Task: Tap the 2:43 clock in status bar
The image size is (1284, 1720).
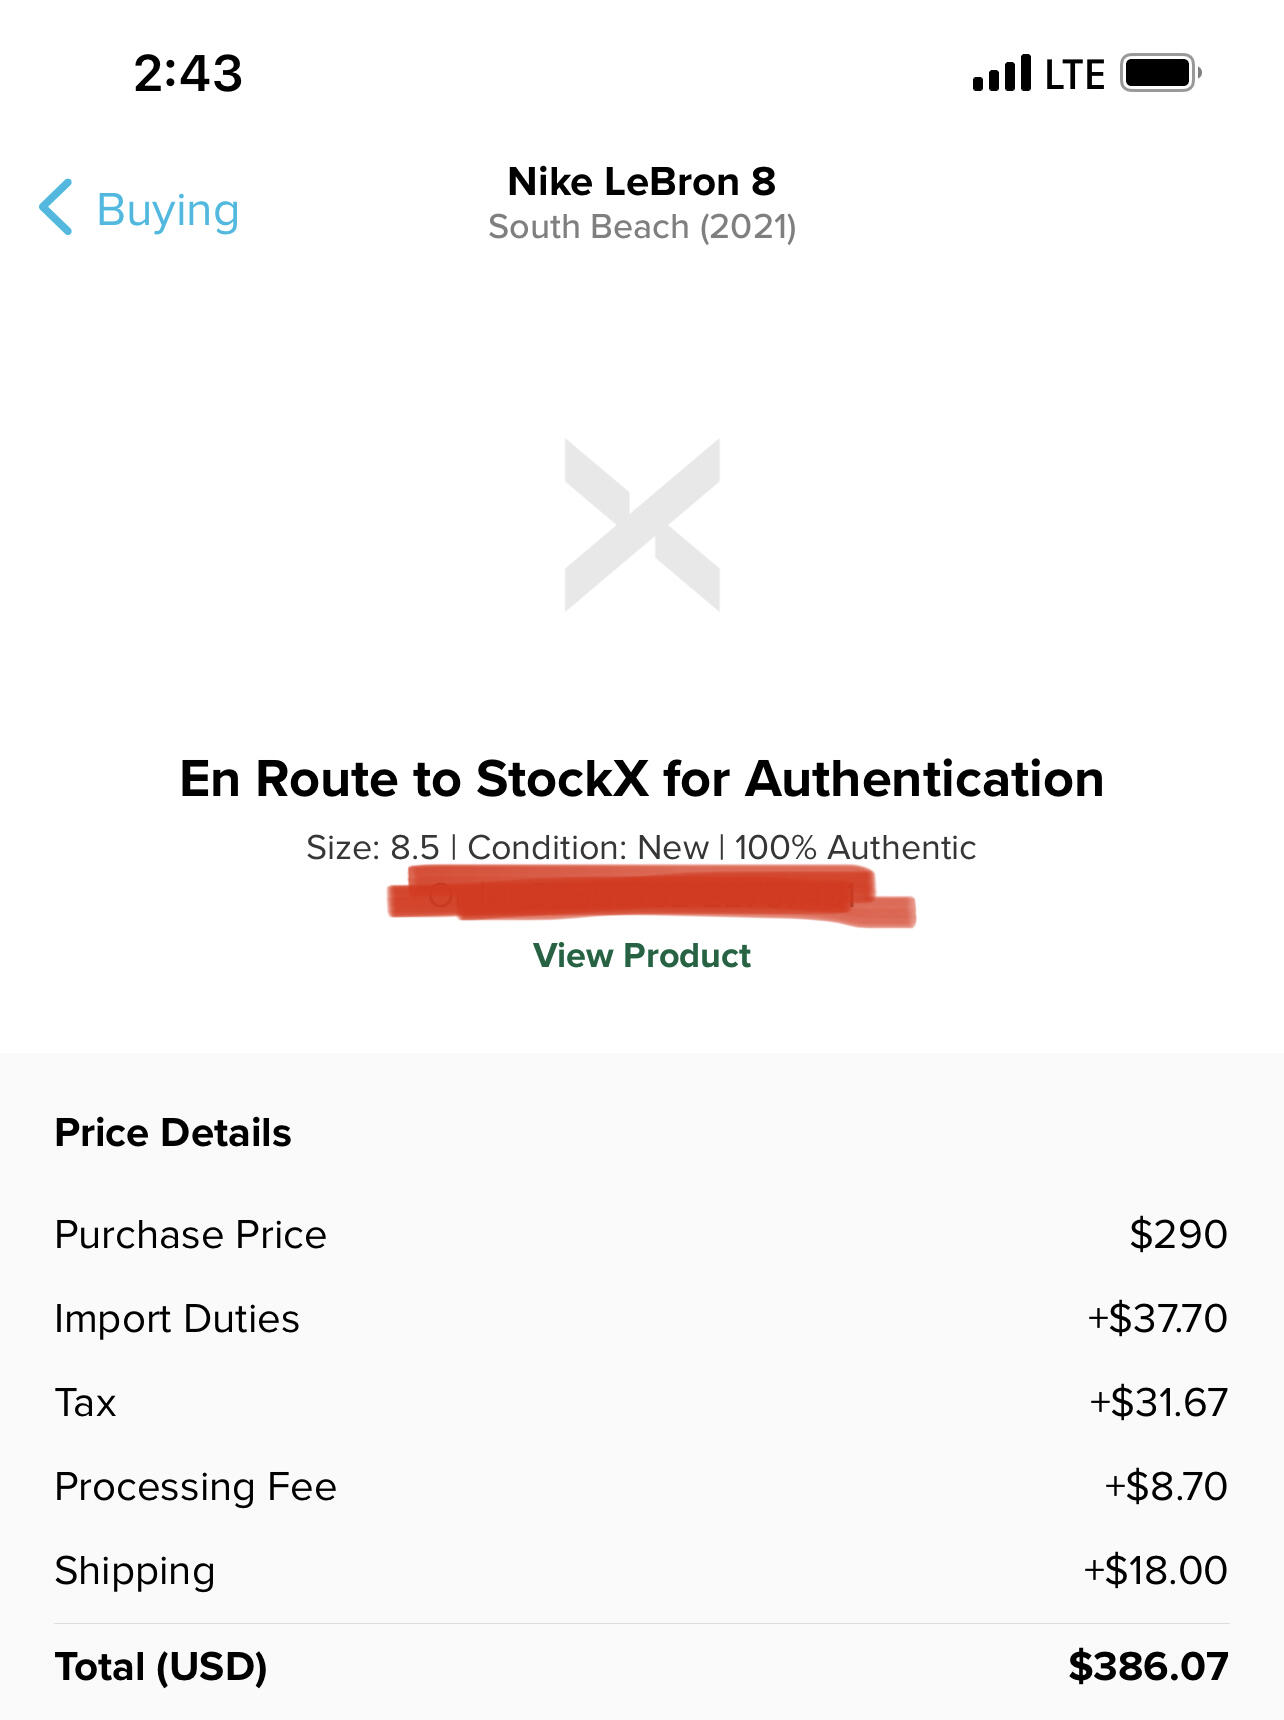Action: tap(188, 73)
